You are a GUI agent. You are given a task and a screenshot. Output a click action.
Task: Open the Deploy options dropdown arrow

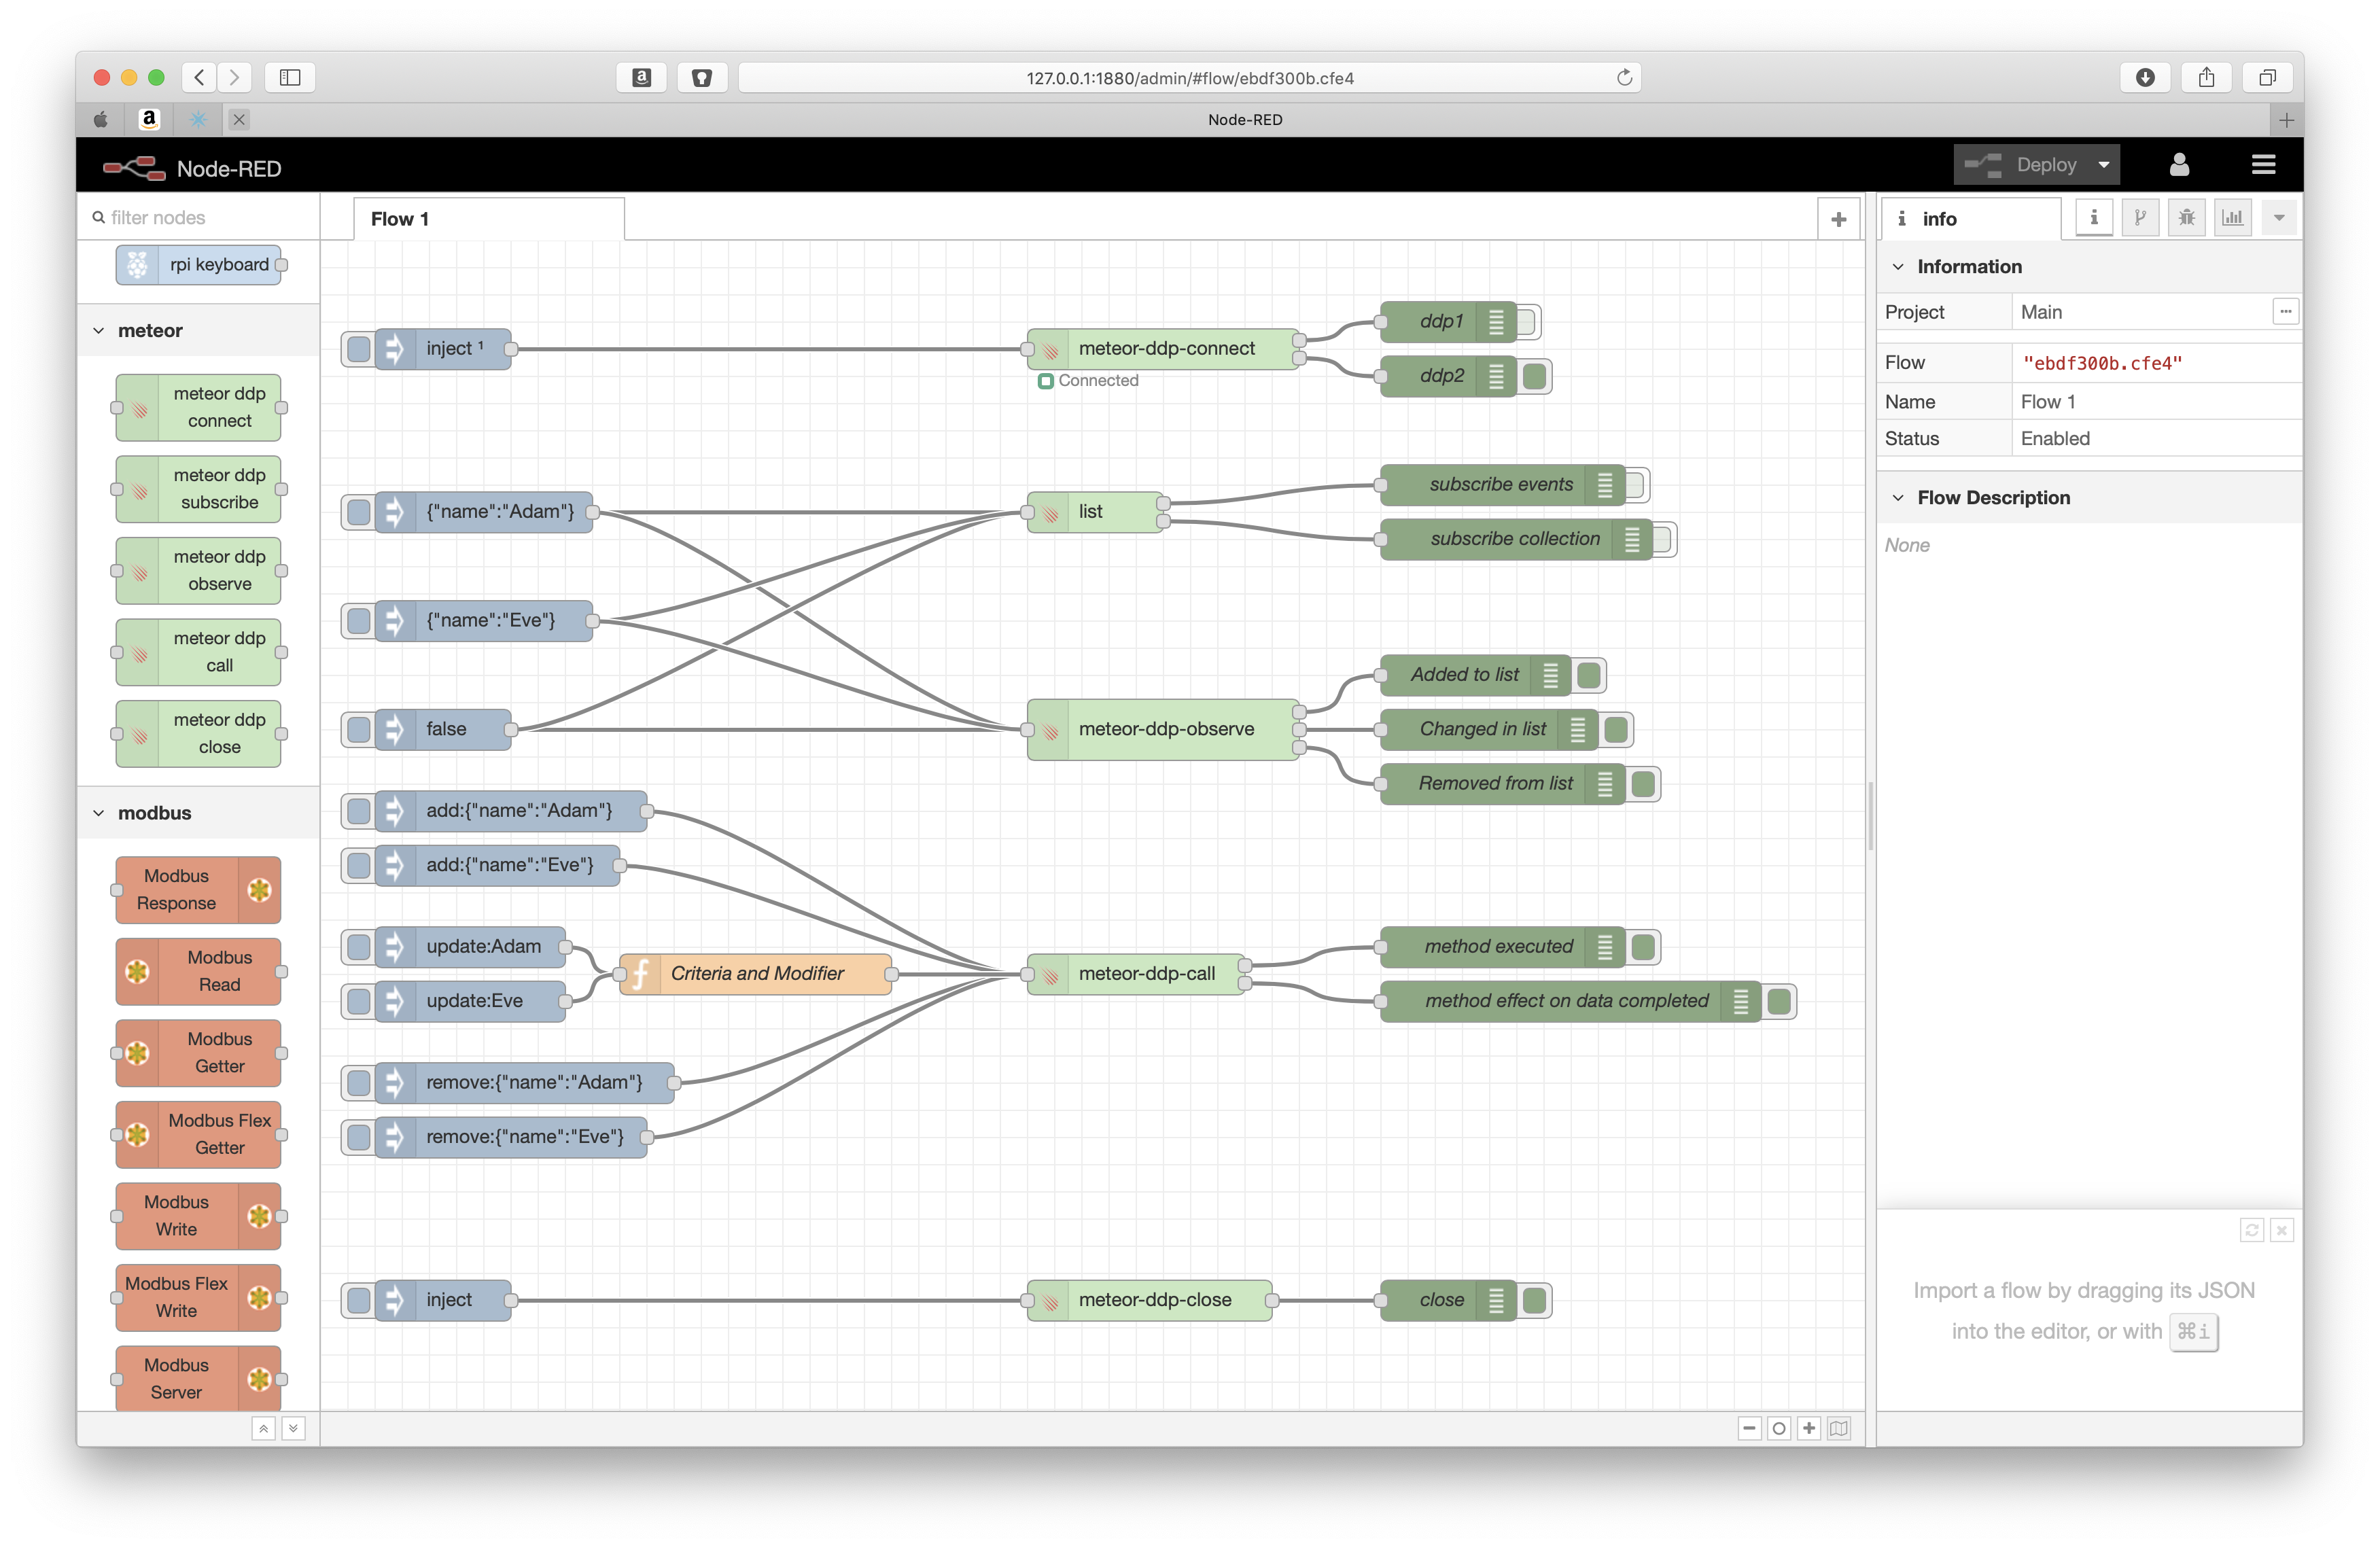2103,165
